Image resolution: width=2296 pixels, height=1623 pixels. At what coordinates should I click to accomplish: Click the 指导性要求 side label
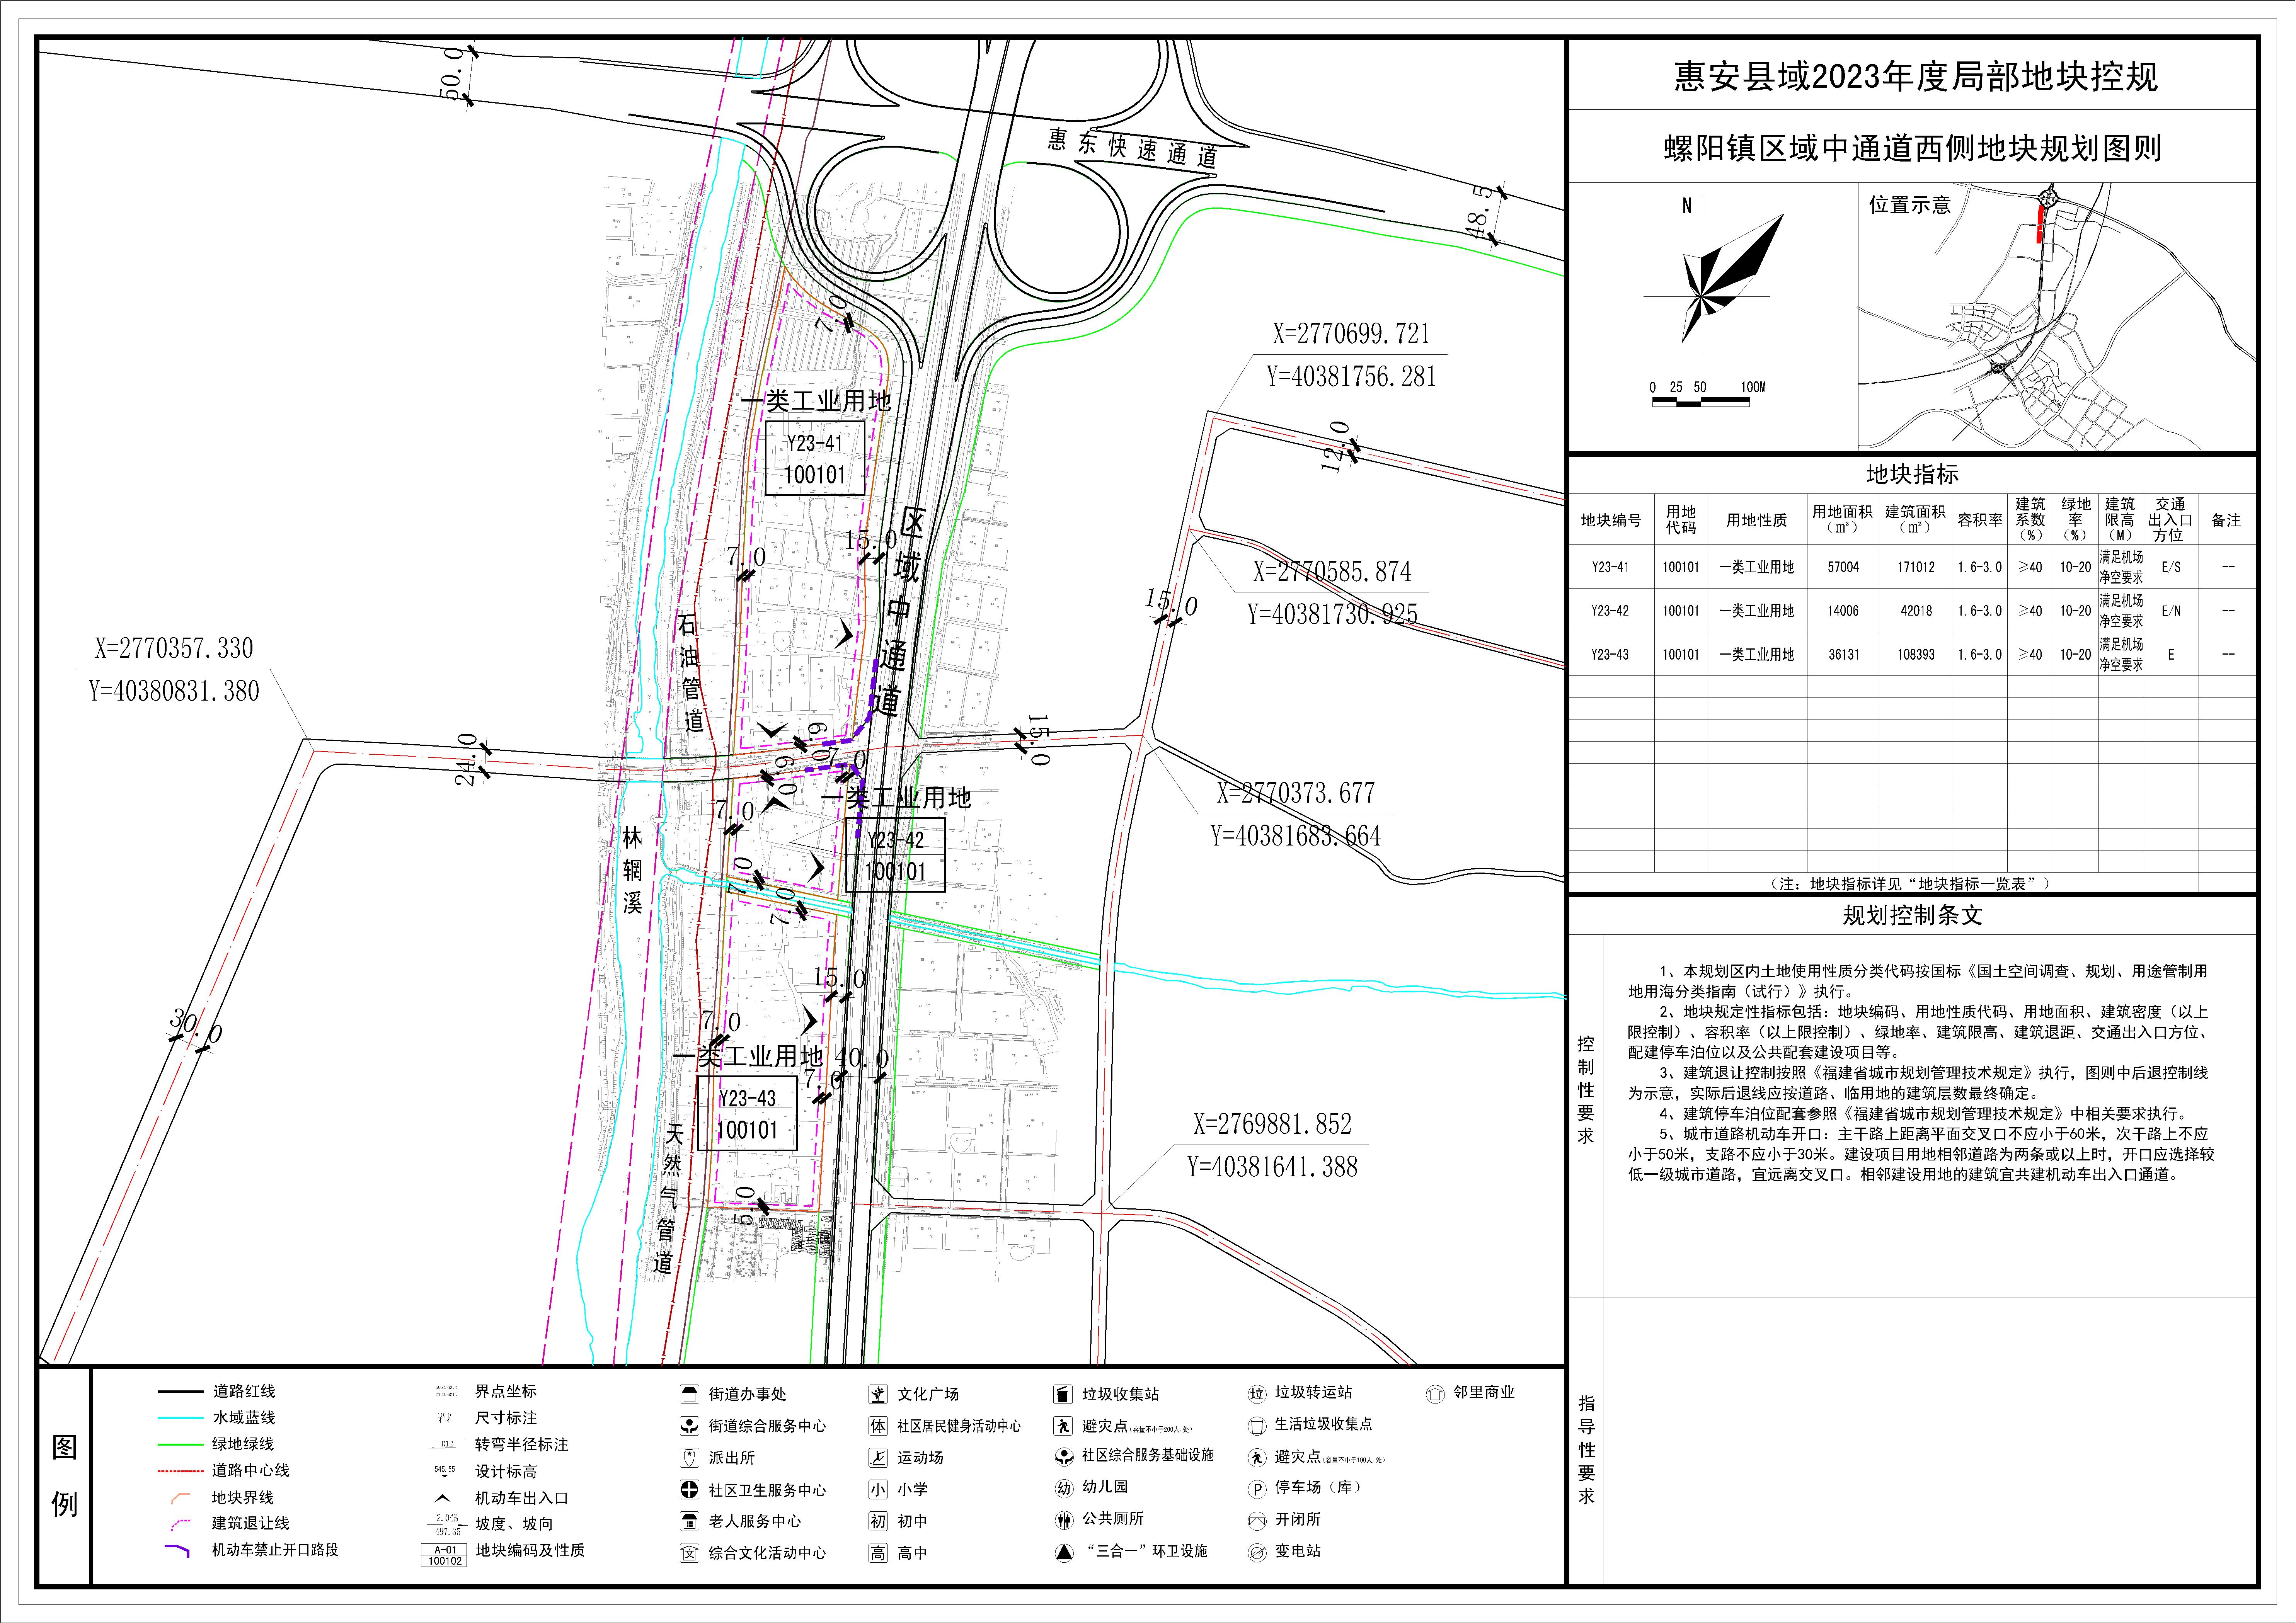point(1586,1450)
